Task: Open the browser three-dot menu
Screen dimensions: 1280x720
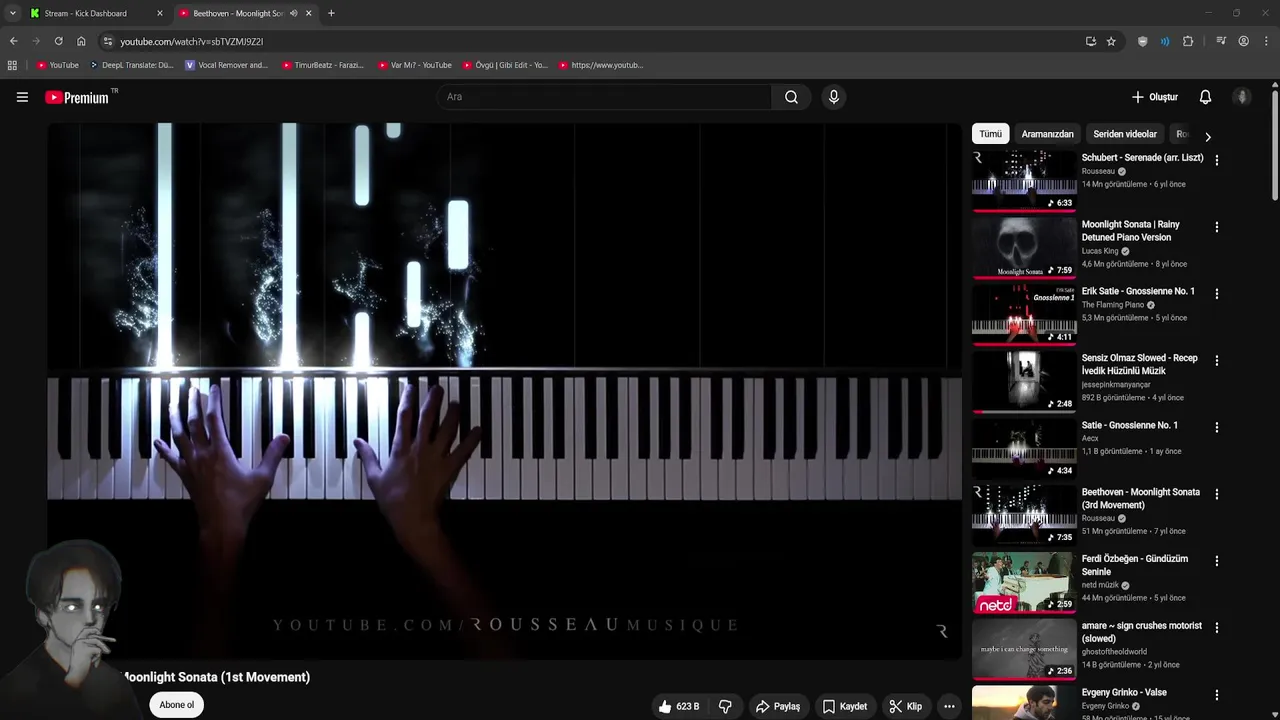Action: tap(1265, 41)
